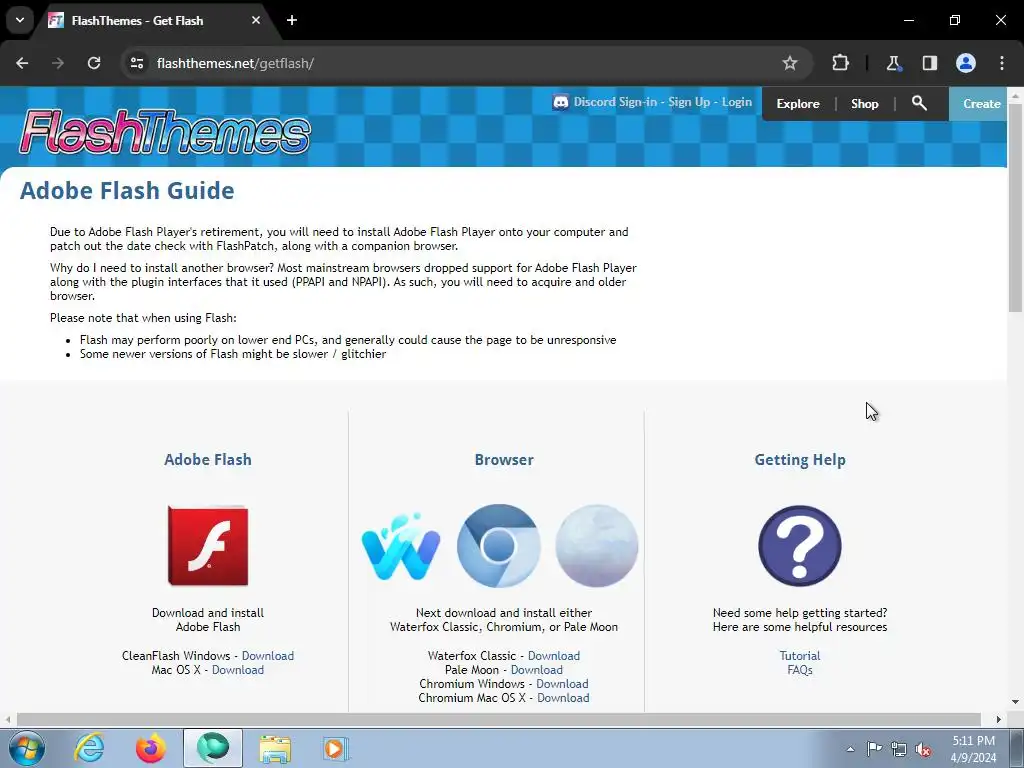This screenshot has width=1024, height=768.
Task: Open File Explorer from the taskbar
Action: (x=275, y=748)
